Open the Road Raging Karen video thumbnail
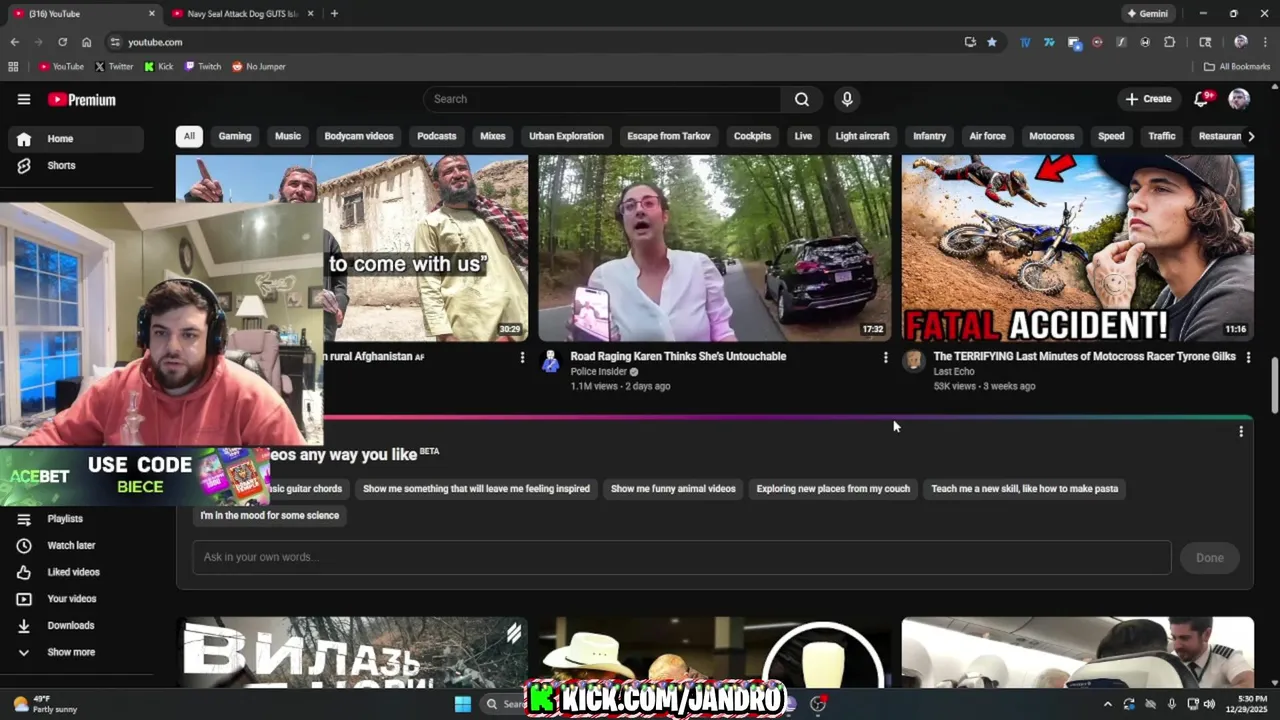The height and width of the screenshot is (720, 1280). (715, 248)
